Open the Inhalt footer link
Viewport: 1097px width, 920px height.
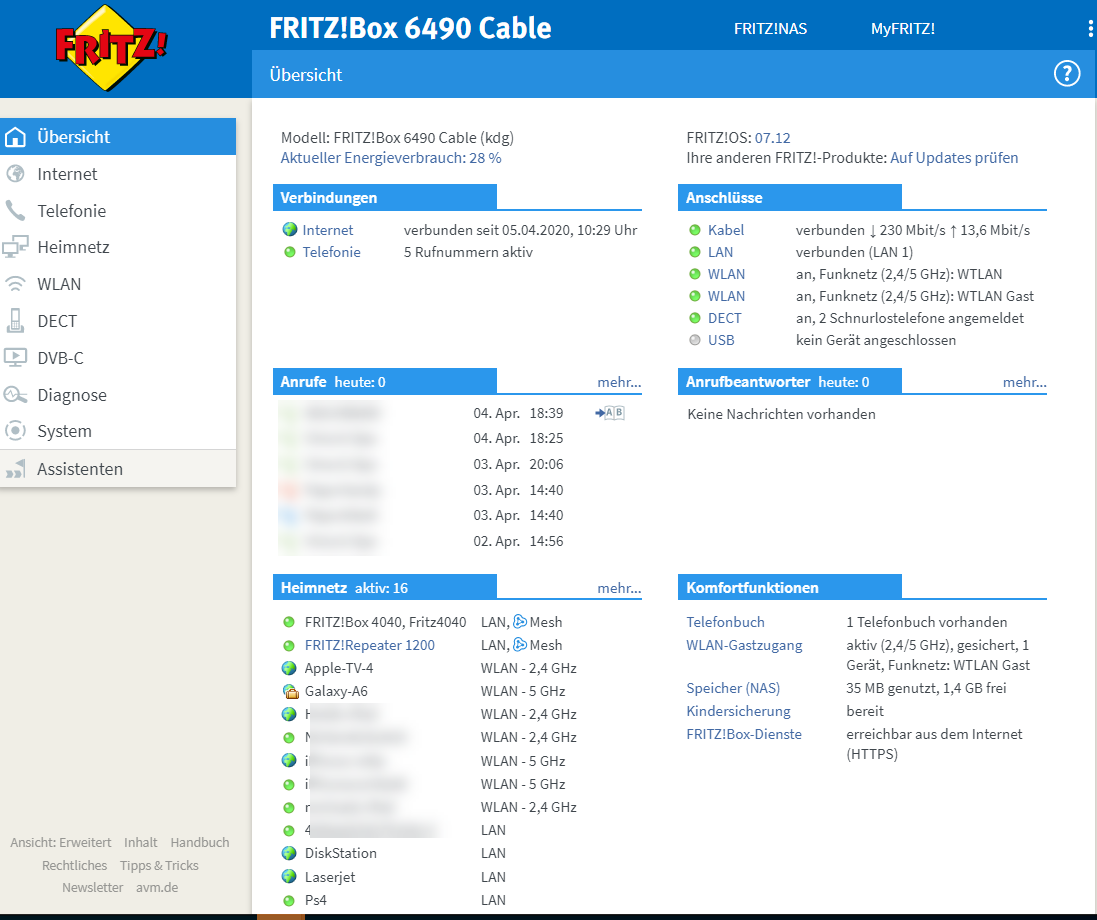pyautogui.click(x=141, y=842)
